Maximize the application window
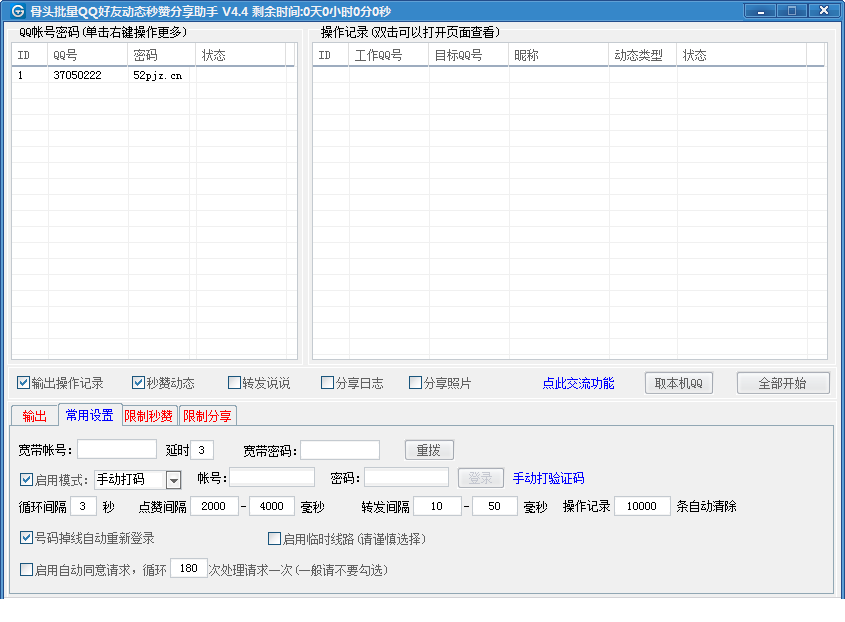Screen dimensions: 845x622 coord(792,11)
